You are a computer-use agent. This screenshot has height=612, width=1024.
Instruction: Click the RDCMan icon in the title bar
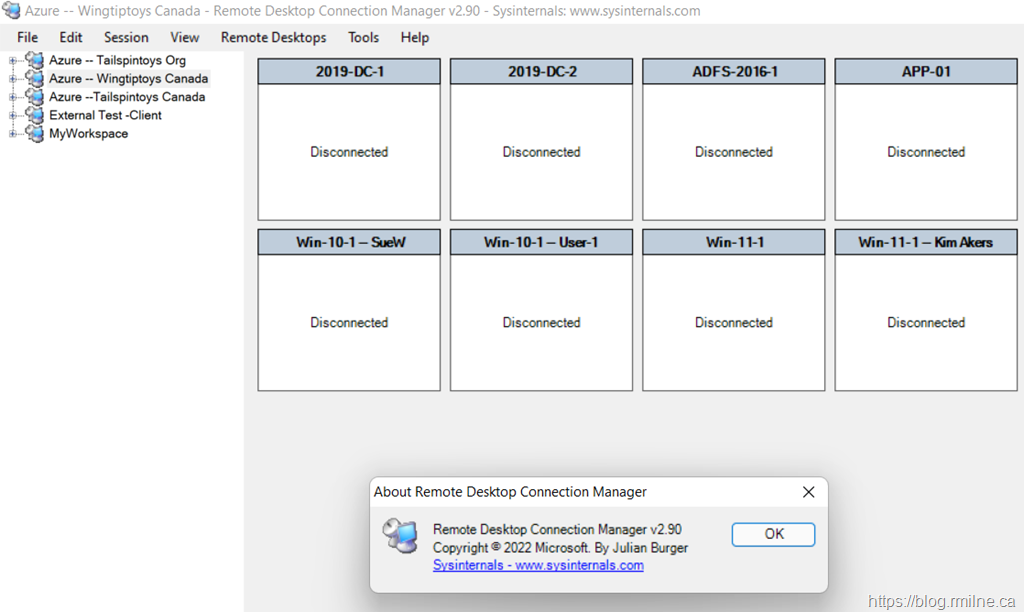[10, 11]
